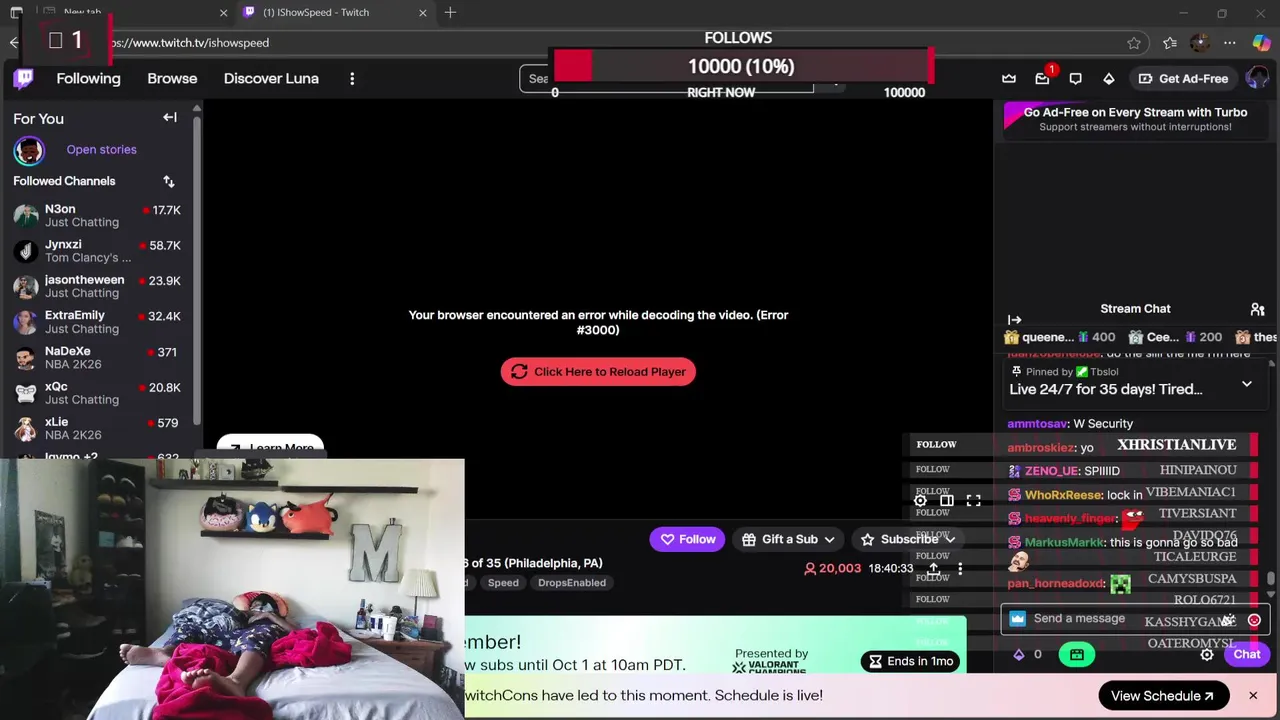Collapse the For You sidebar
The height and width of the screenshot is (720, 1280).
170,118
